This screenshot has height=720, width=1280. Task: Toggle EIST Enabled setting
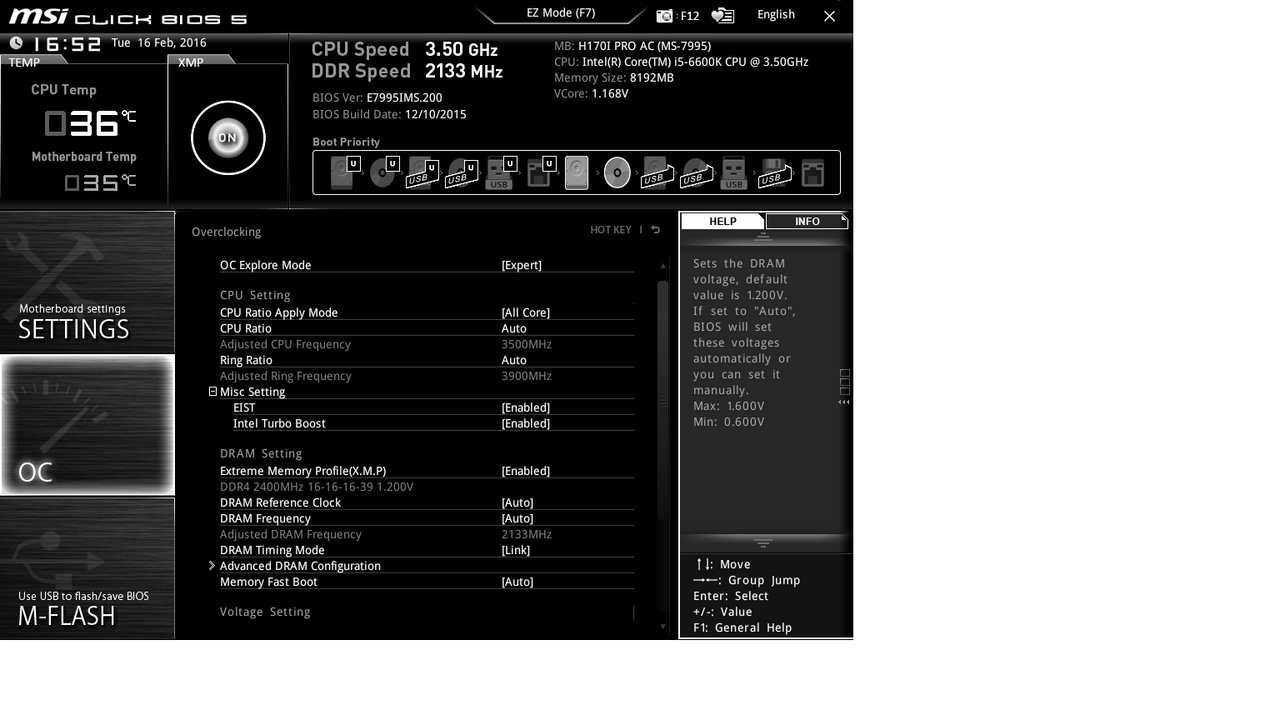525,408
